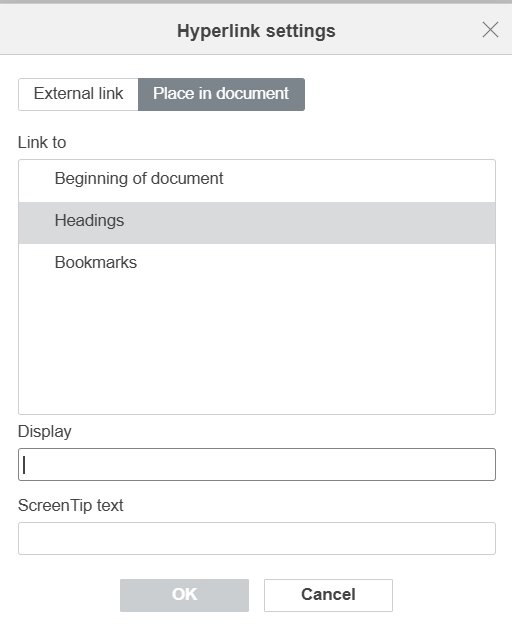The width and height of the screenshot is (512, 627).
Task: Link to the document's beginning option
Action: [x=257, y=181]
